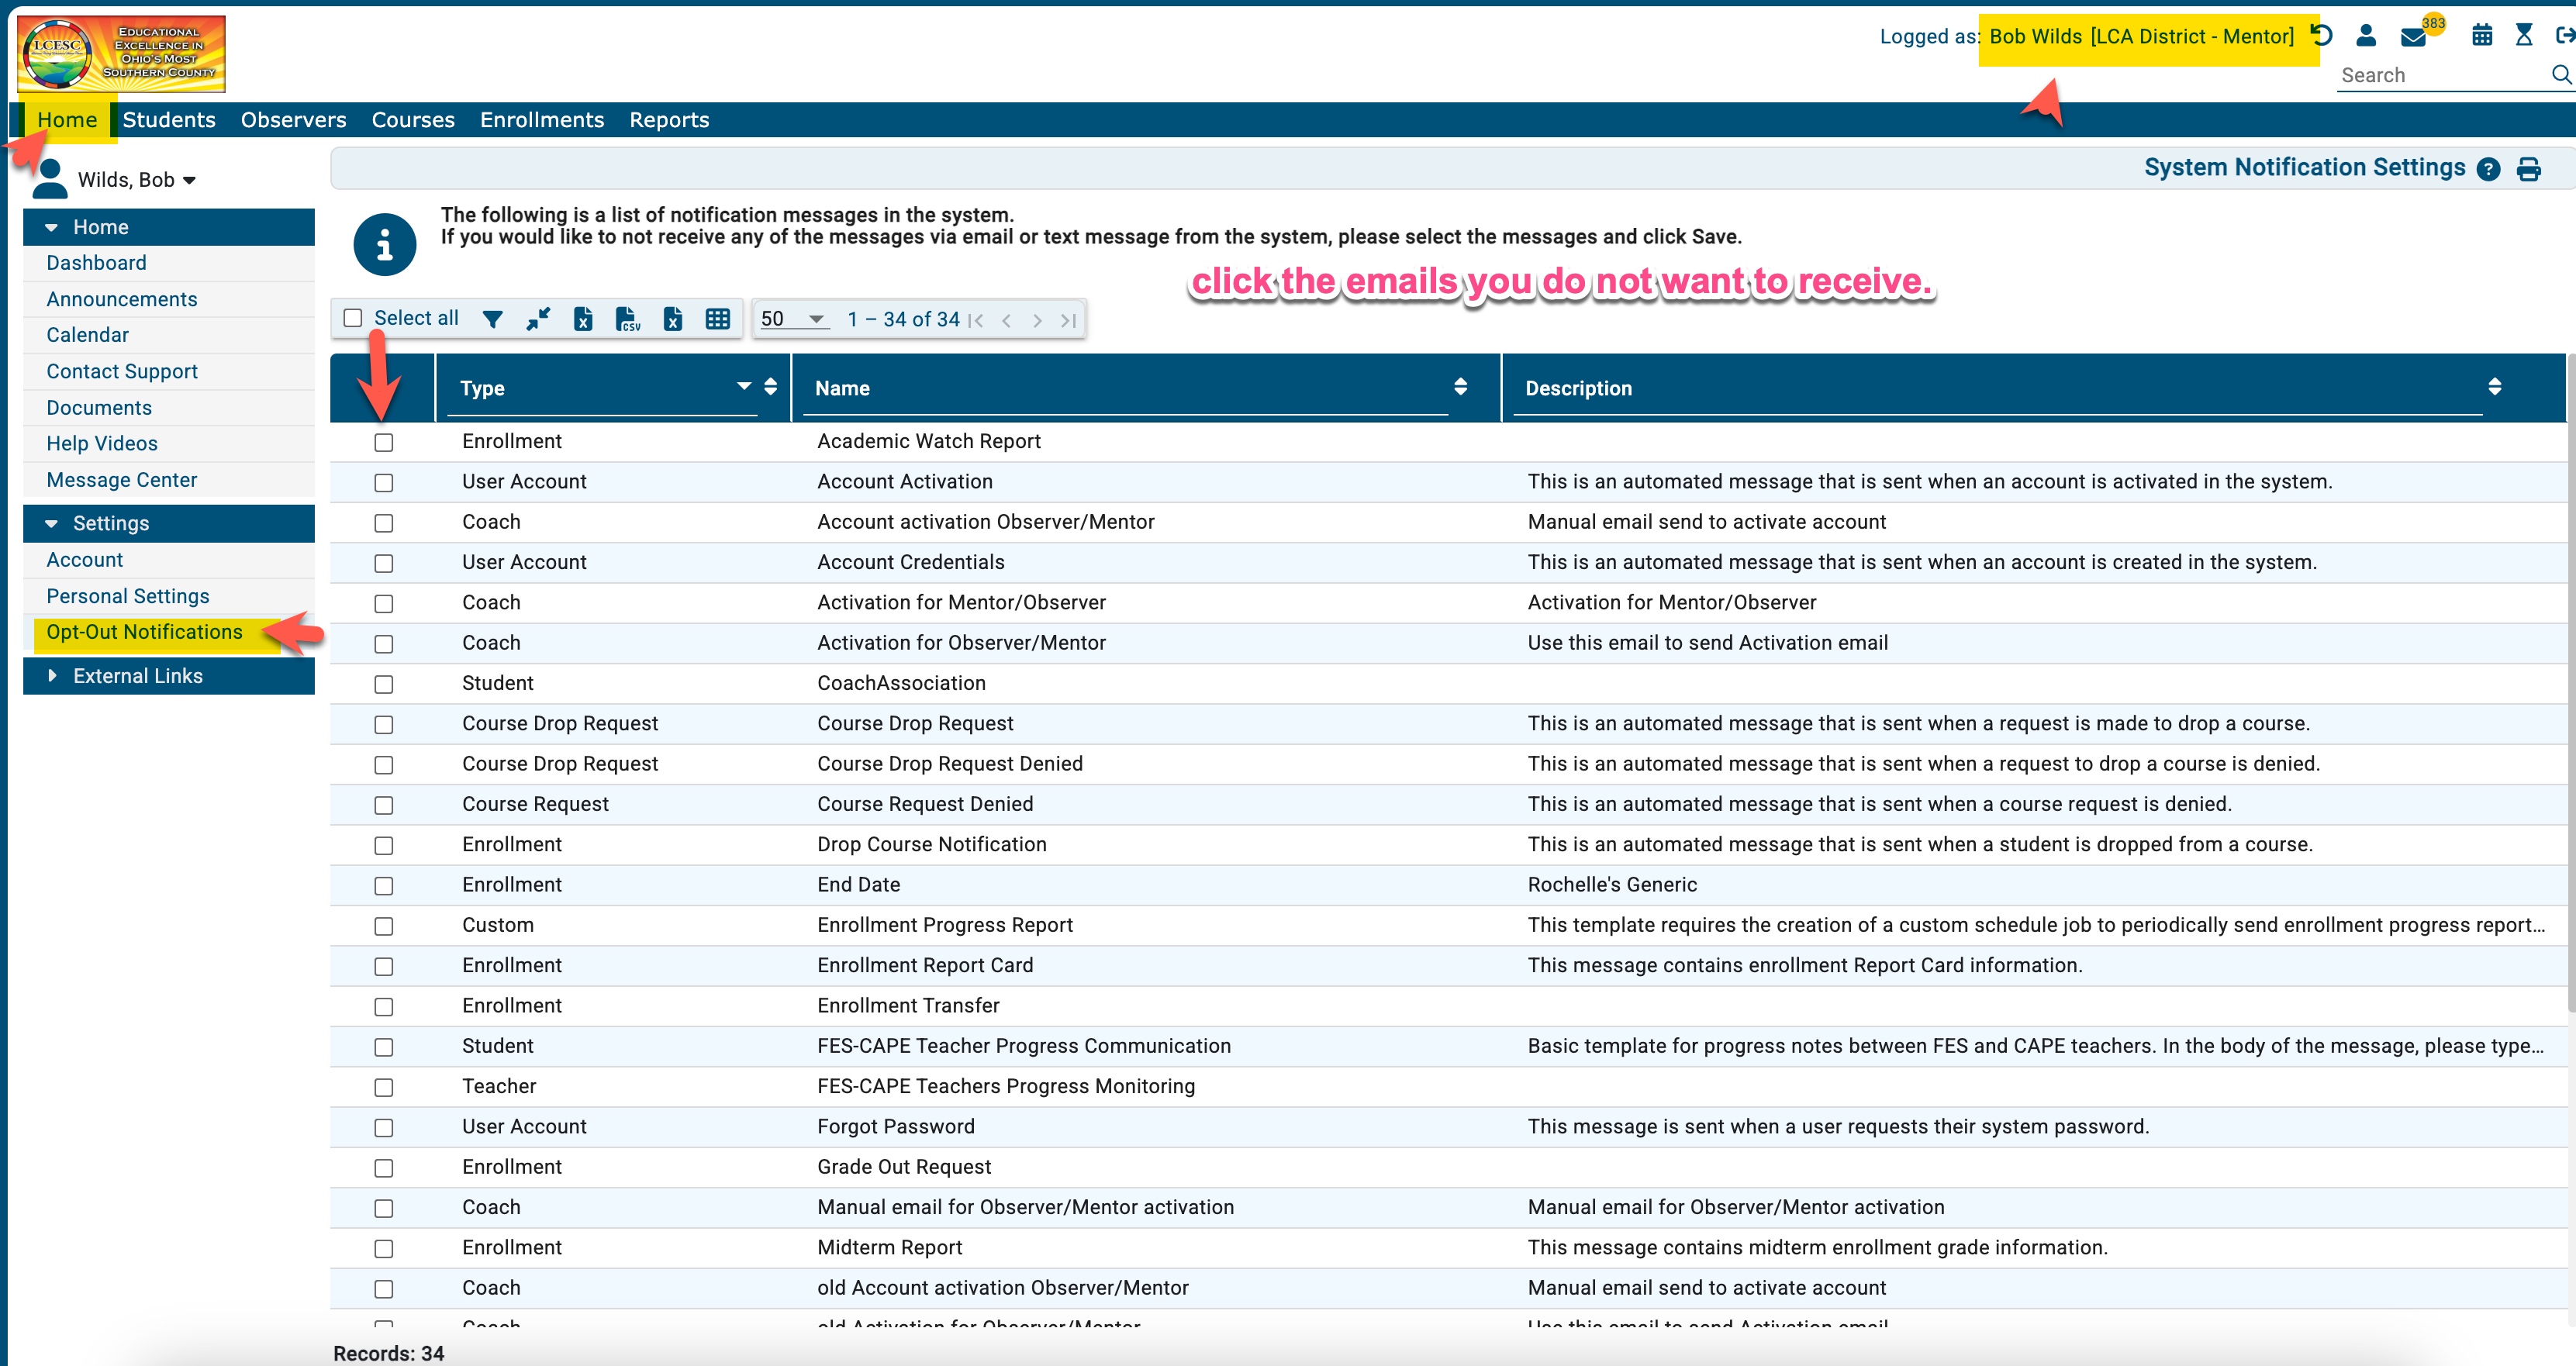Sort by the Name column arrows
This screenshot has height=1366, width=2576.
click(1461, 387)
